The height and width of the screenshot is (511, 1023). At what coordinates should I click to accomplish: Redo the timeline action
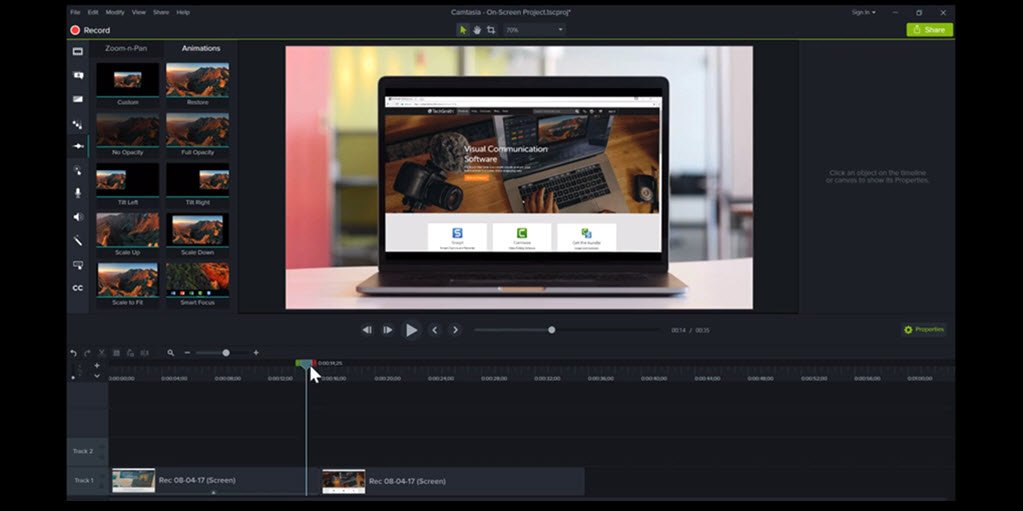point(87,353)
